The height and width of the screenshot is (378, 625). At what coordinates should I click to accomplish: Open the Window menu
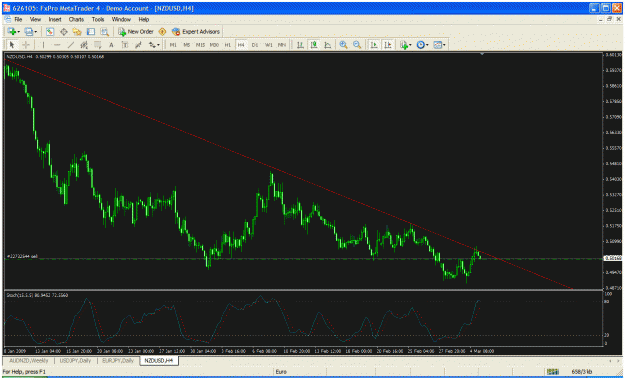point(121,19)
